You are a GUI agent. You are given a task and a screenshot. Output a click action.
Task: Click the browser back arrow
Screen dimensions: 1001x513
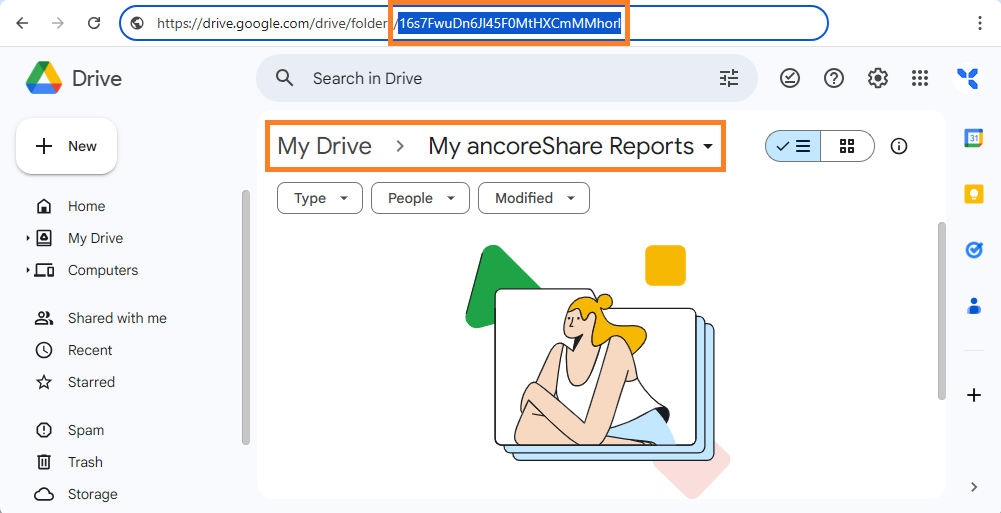click(22, 24)
